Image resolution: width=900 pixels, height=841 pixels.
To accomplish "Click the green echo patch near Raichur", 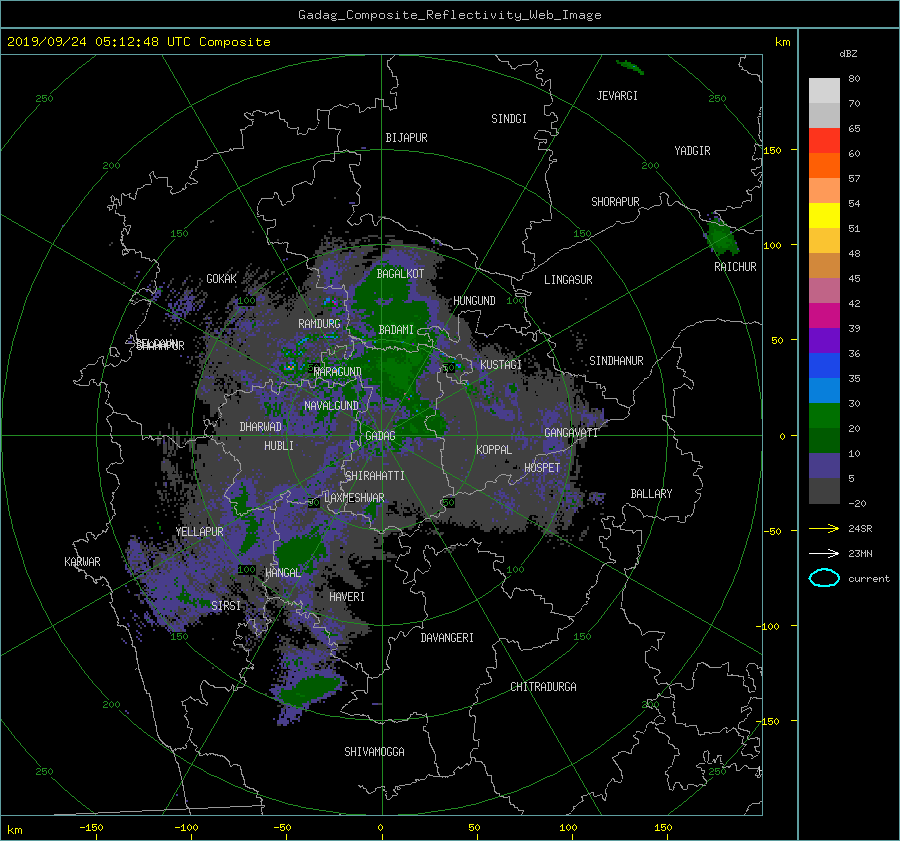I will pos(722,238).
